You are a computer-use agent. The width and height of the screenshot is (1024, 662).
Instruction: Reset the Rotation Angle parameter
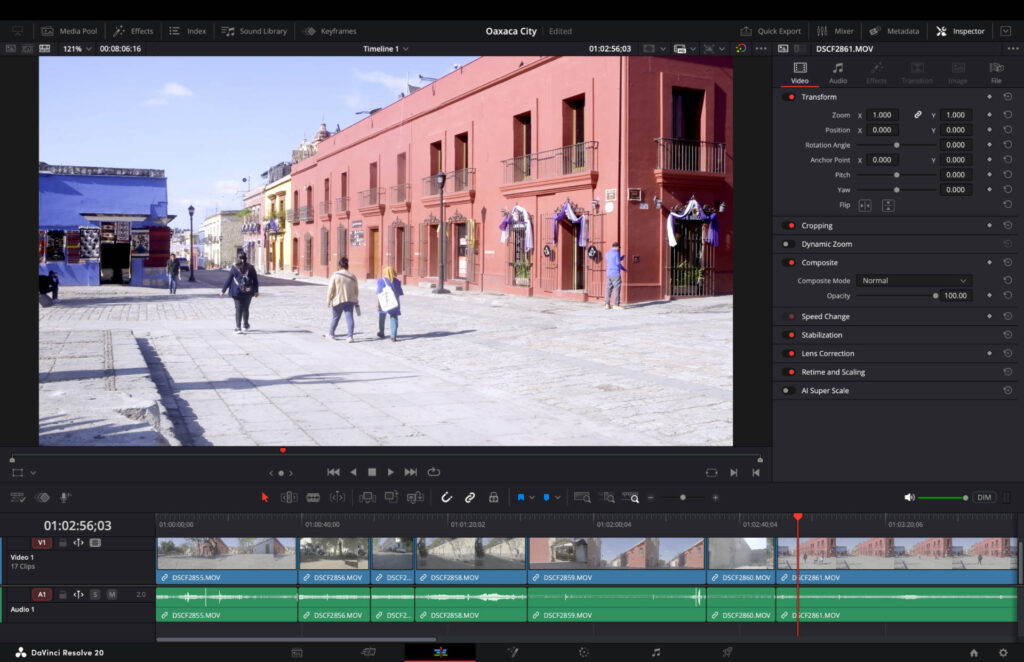click(x=1007, y=145)
